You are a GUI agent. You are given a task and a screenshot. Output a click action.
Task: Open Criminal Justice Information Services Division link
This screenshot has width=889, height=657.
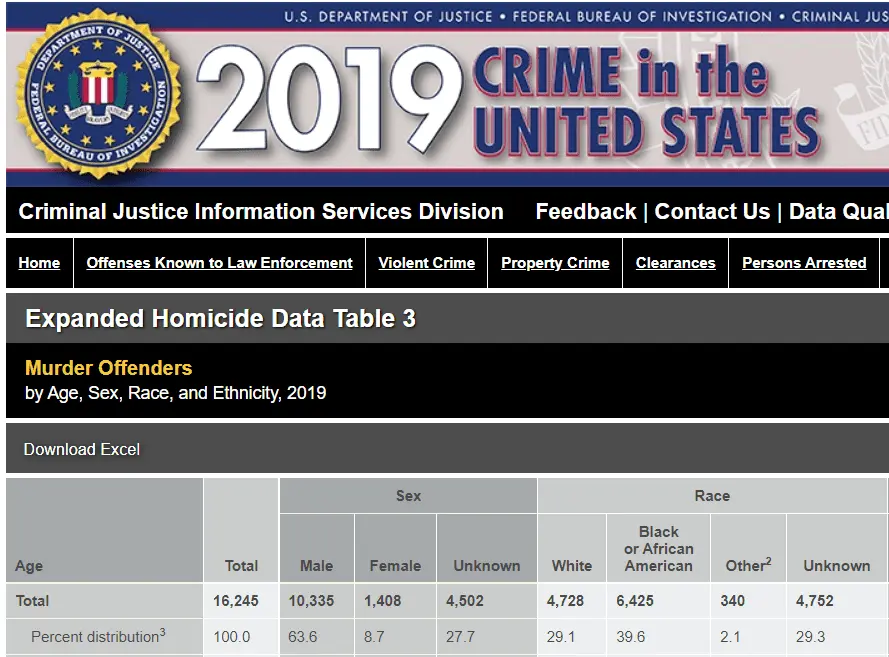(261, 212)
